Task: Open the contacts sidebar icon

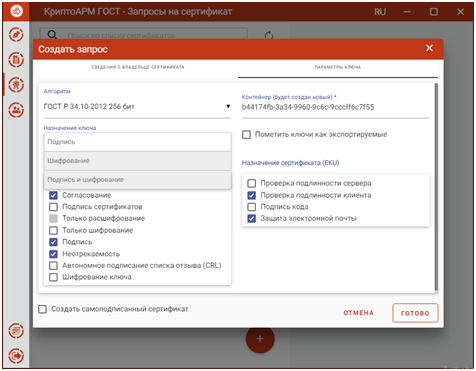Action: [x=16, y=110]
